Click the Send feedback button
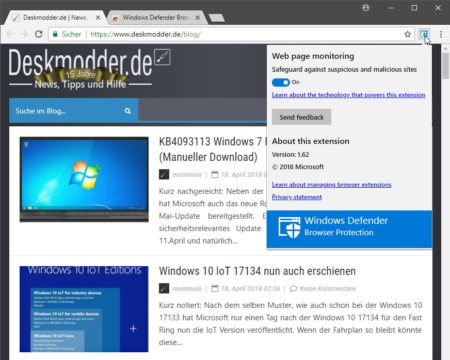Image resolution: width=450 pixels, height=360 pixels. 301,117
